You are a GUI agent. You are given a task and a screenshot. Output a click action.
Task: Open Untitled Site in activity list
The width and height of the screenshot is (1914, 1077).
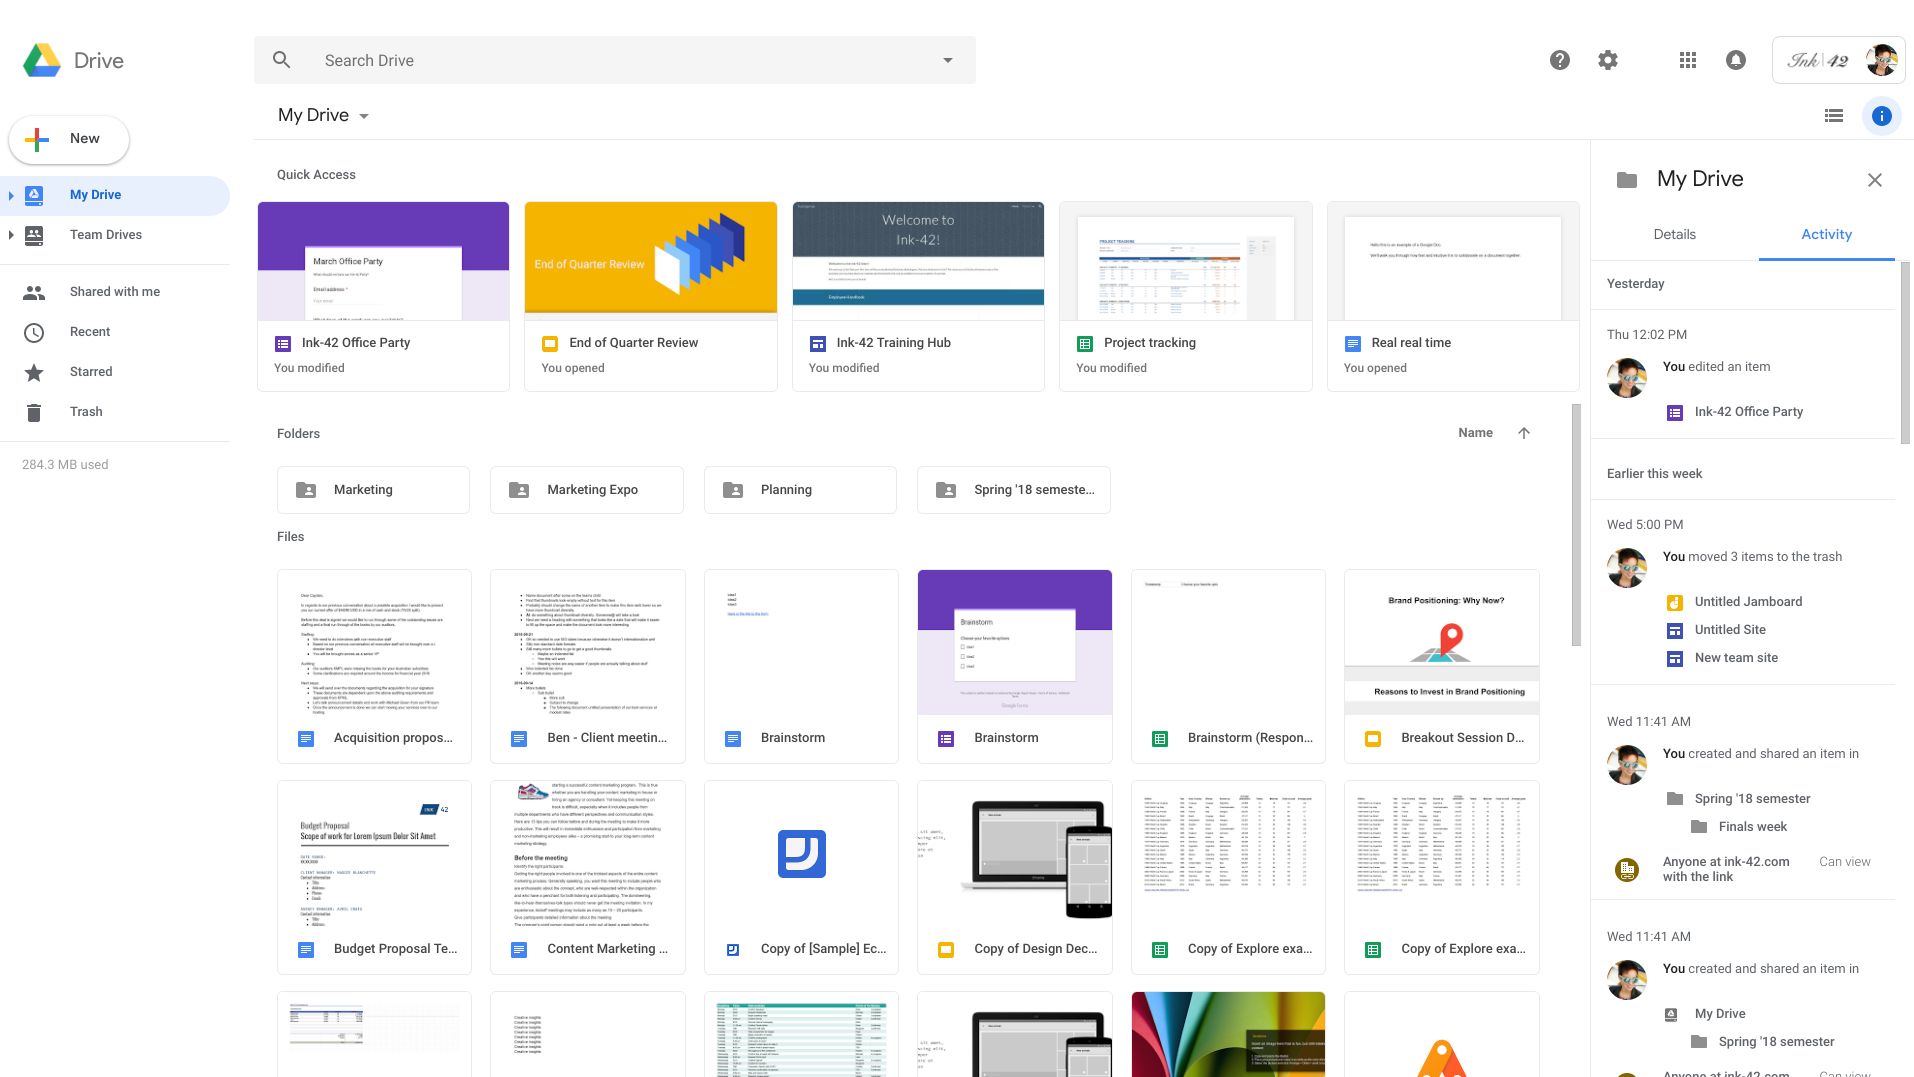(1730, 630)
